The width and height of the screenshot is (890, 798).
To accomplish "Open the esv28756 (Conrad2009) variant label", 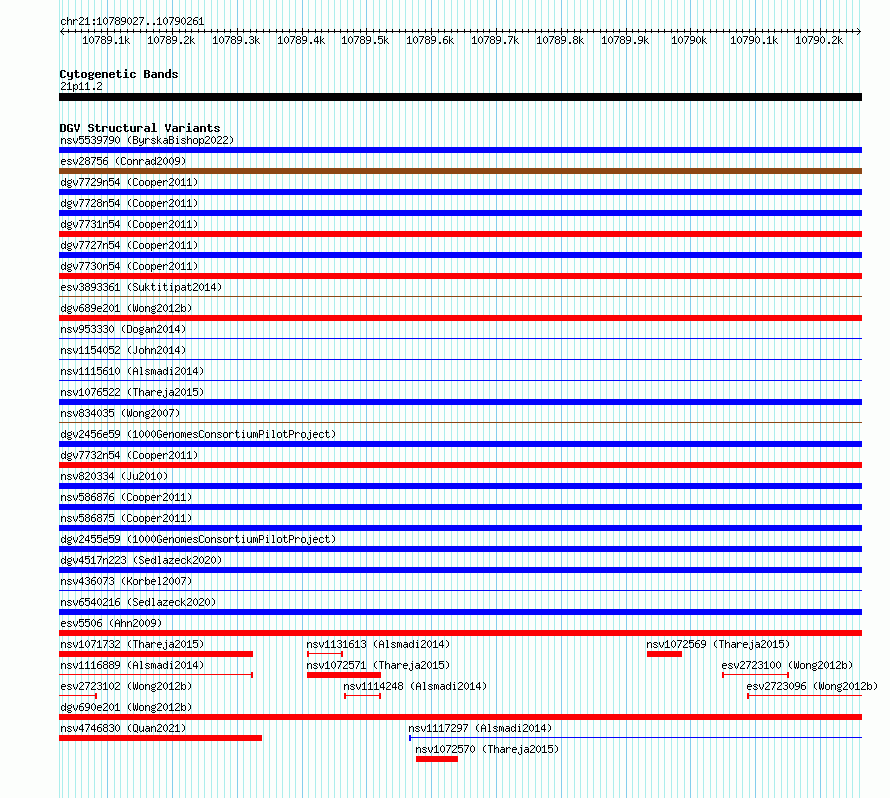I will click(123, 161).
